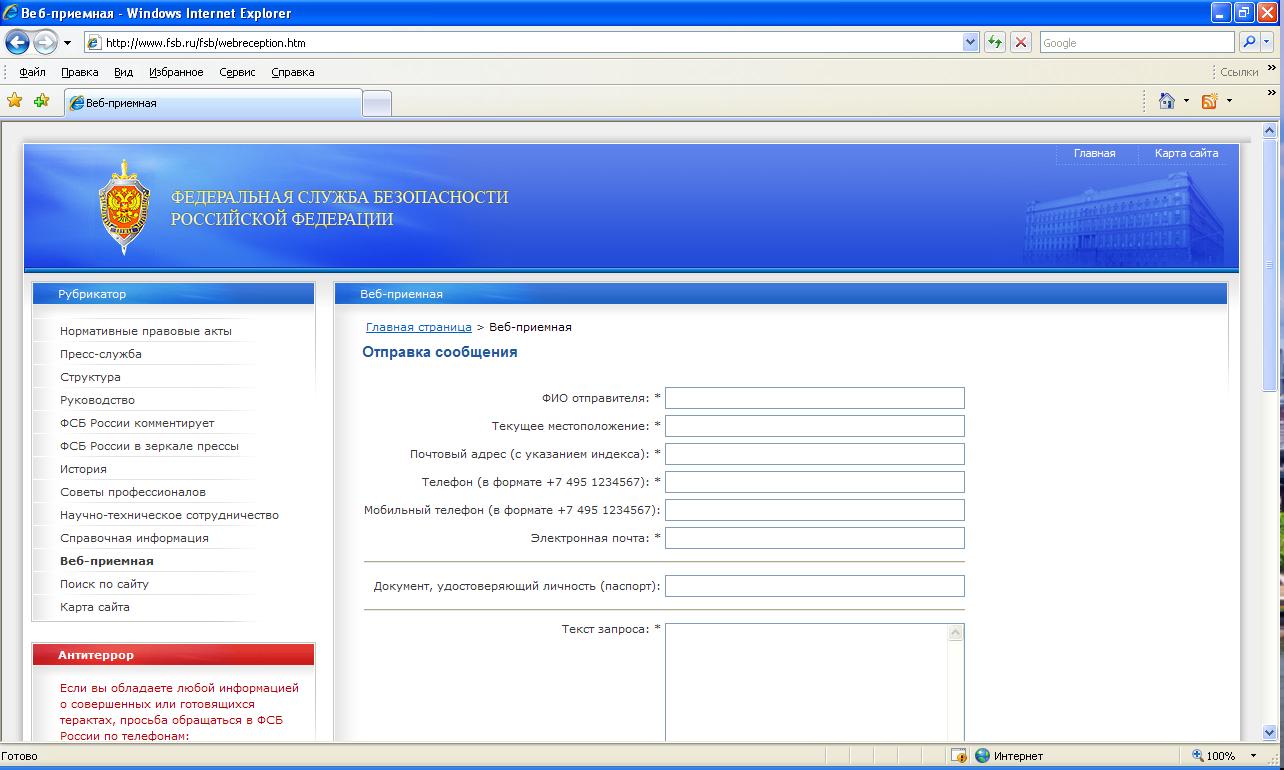Click the RSS feeds icon
Screen dimensions: 1284x770
click(x=1209, y=101)
